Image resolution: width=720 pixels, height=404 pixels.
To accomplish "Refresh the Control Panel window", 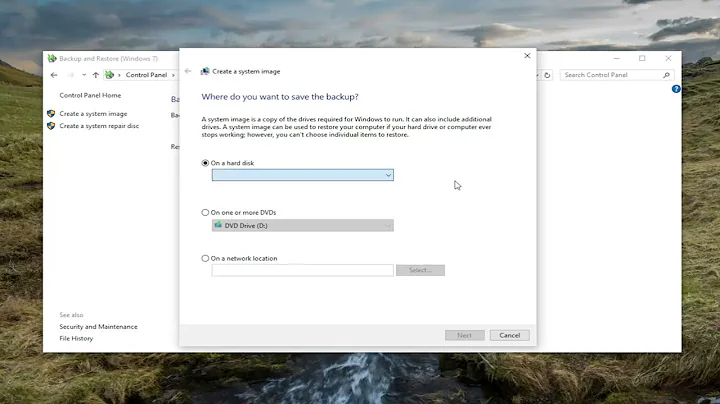I will 547,75.
